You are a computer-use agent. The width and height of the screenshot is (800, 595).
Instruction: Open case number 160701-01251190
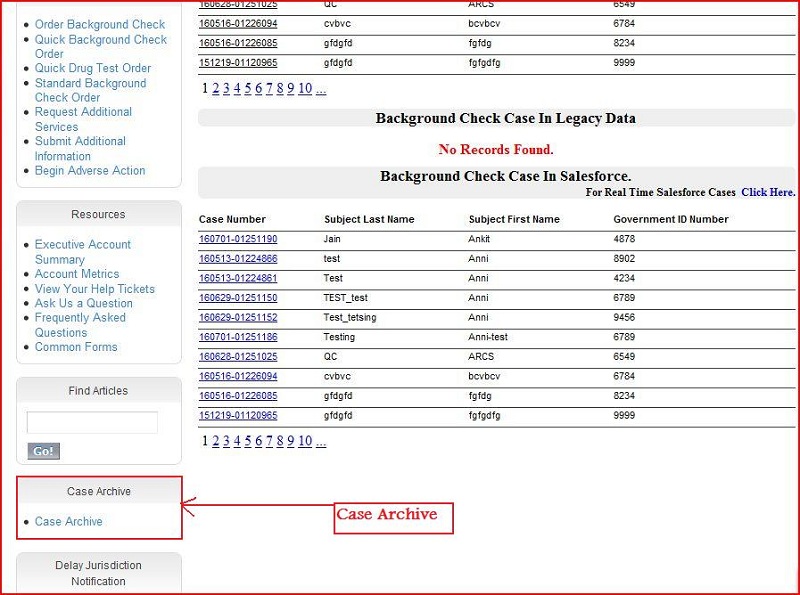click(238, 239)
